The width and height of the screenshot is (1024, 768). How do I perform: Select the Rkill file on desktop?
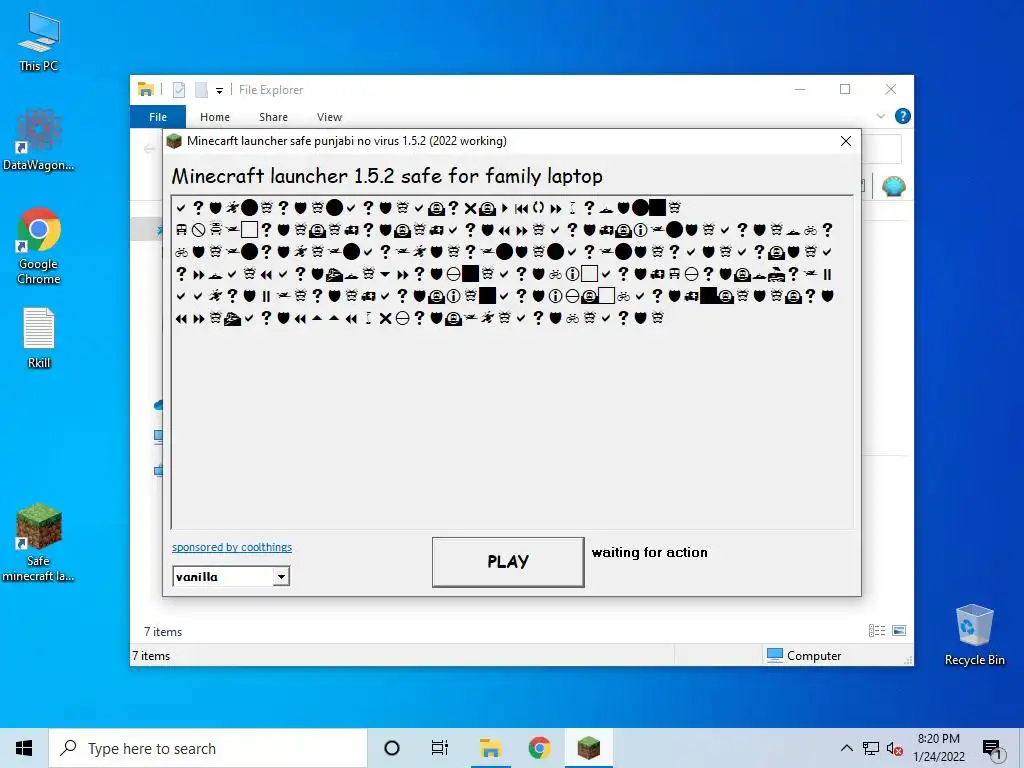(x=39, y=338)
